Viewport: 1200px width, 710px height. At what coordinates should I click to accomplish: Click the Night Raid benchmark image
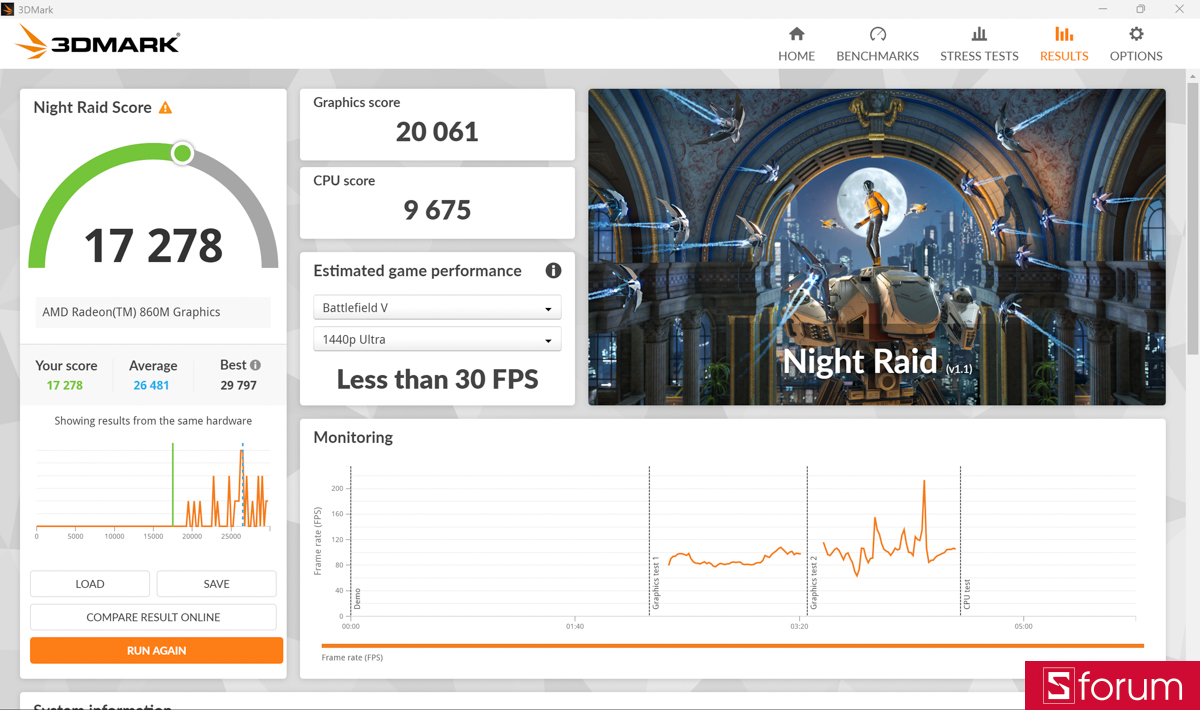(x=876, y=246)
